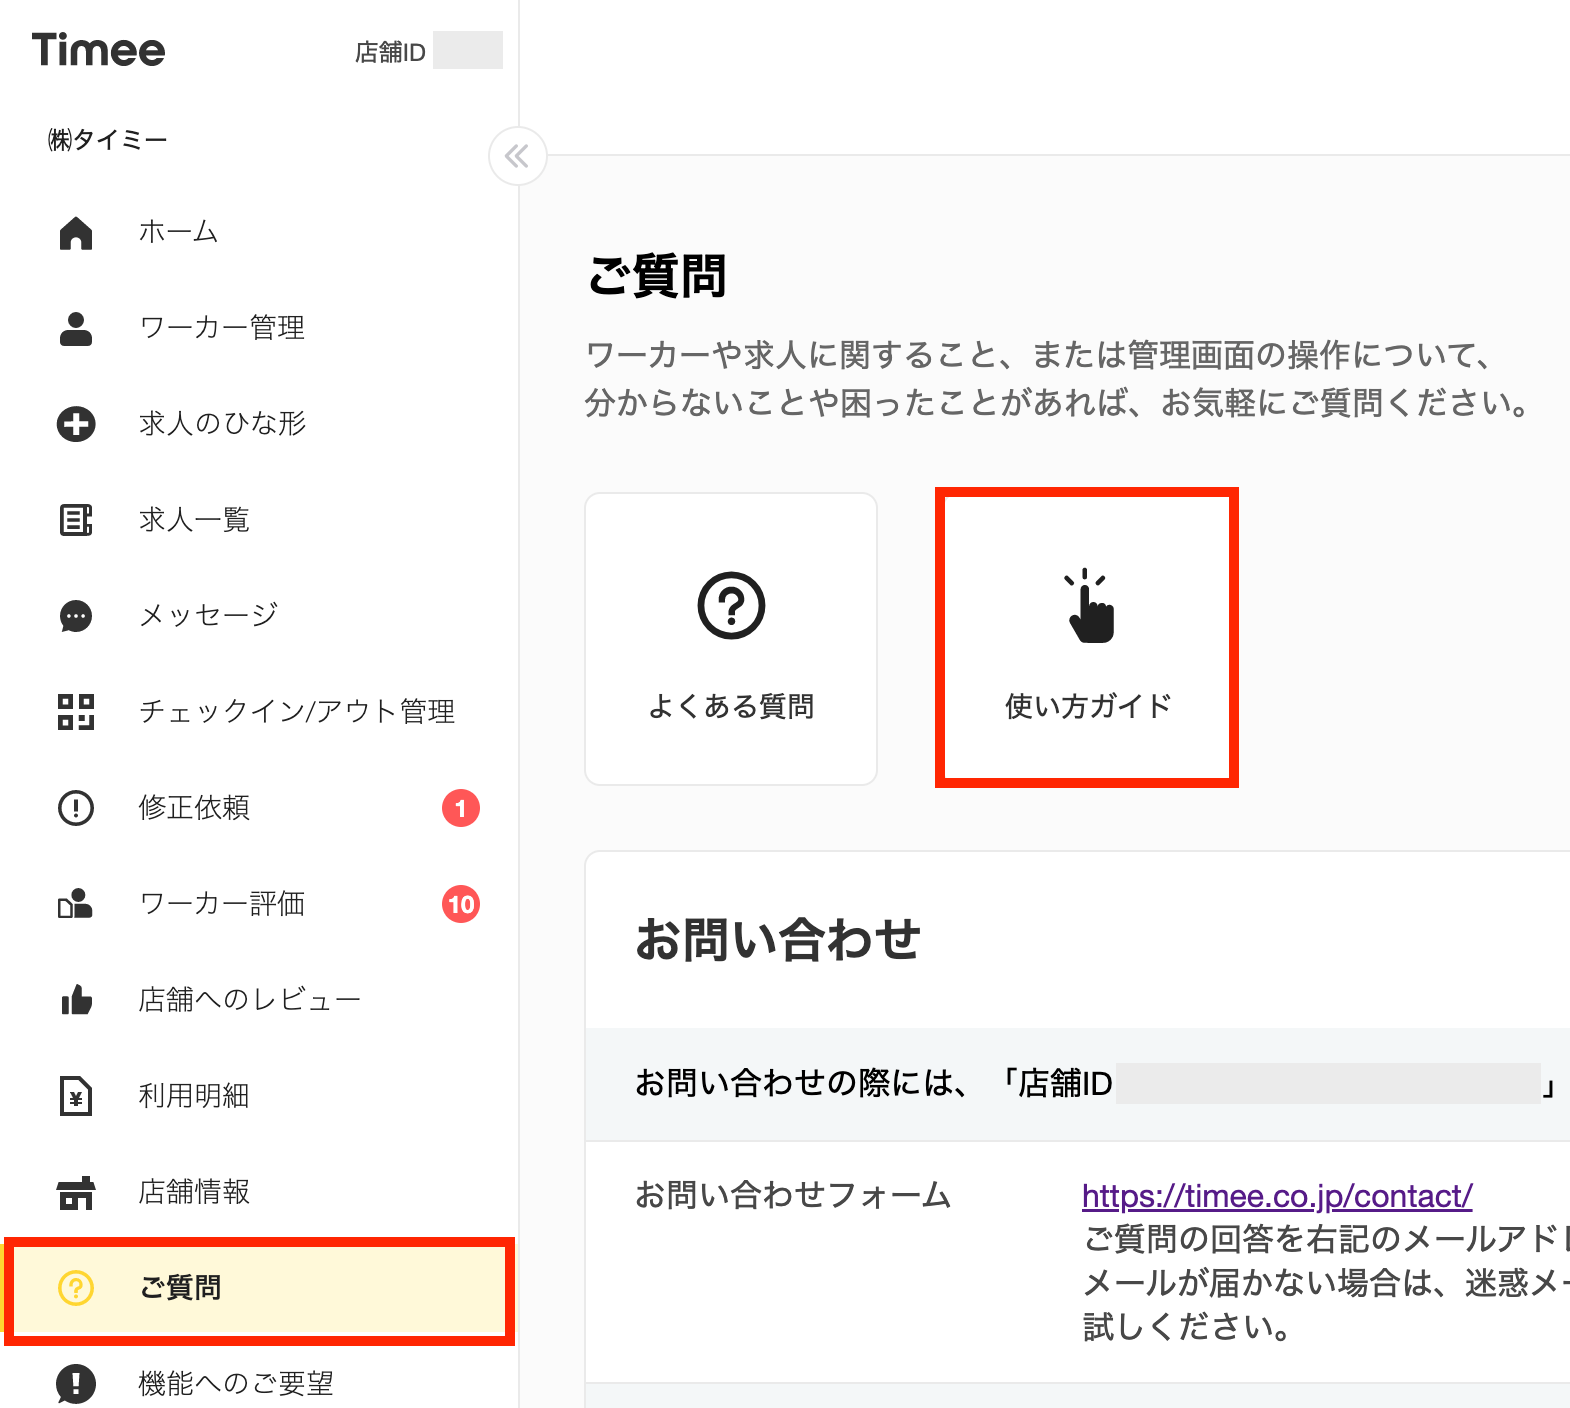
Task: Click the thumbs-up review icon
Action: (76, 1000)
